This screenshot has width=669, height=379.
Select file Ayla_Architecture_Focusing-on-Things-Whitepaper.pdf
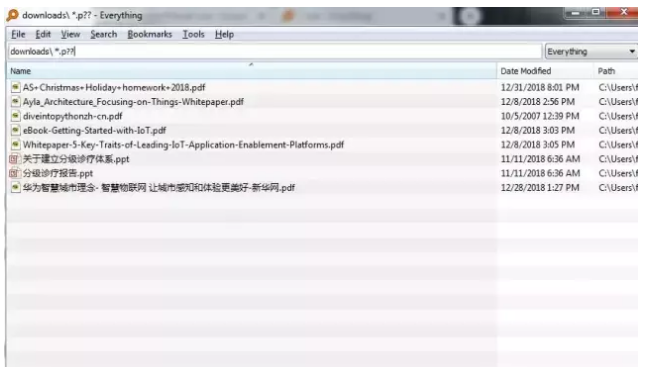point(134,102)
